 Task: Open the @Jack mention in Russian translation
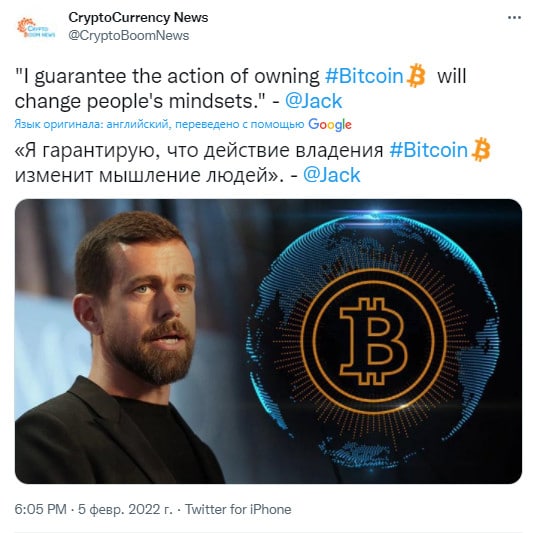pyautogui.click(x=332, y=175)
